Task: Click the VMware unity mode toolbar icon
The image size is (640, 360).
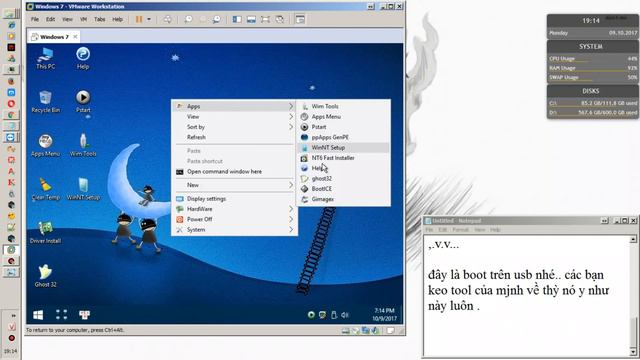Action: 280,19
